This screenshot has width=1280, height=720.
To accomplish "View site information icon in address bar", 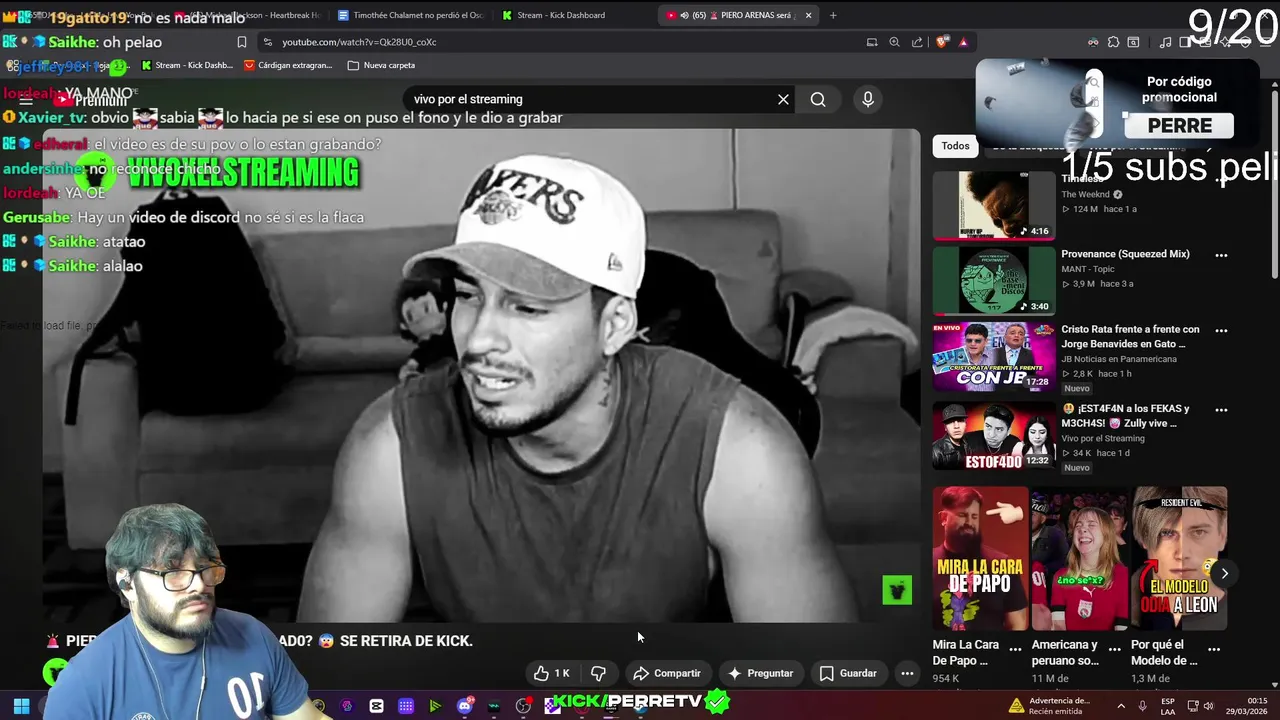I will [x=266, y=42].
